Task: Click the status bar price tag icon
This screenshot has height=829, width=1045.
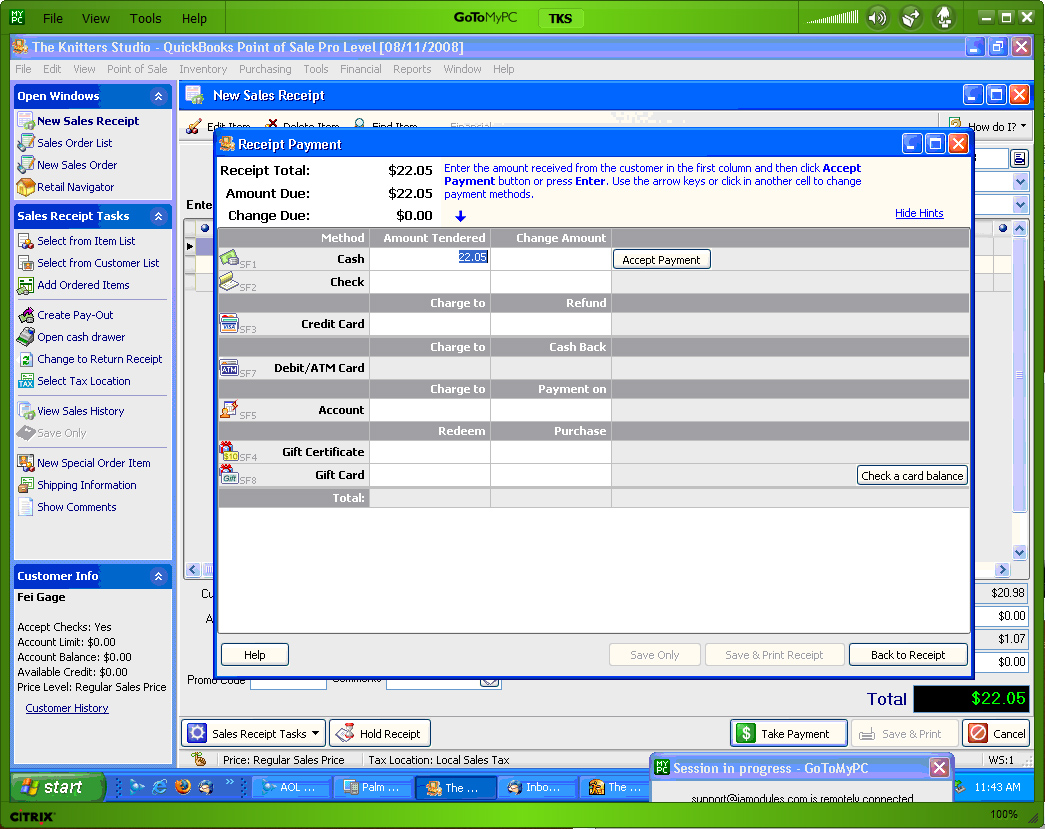Action: 198,759
